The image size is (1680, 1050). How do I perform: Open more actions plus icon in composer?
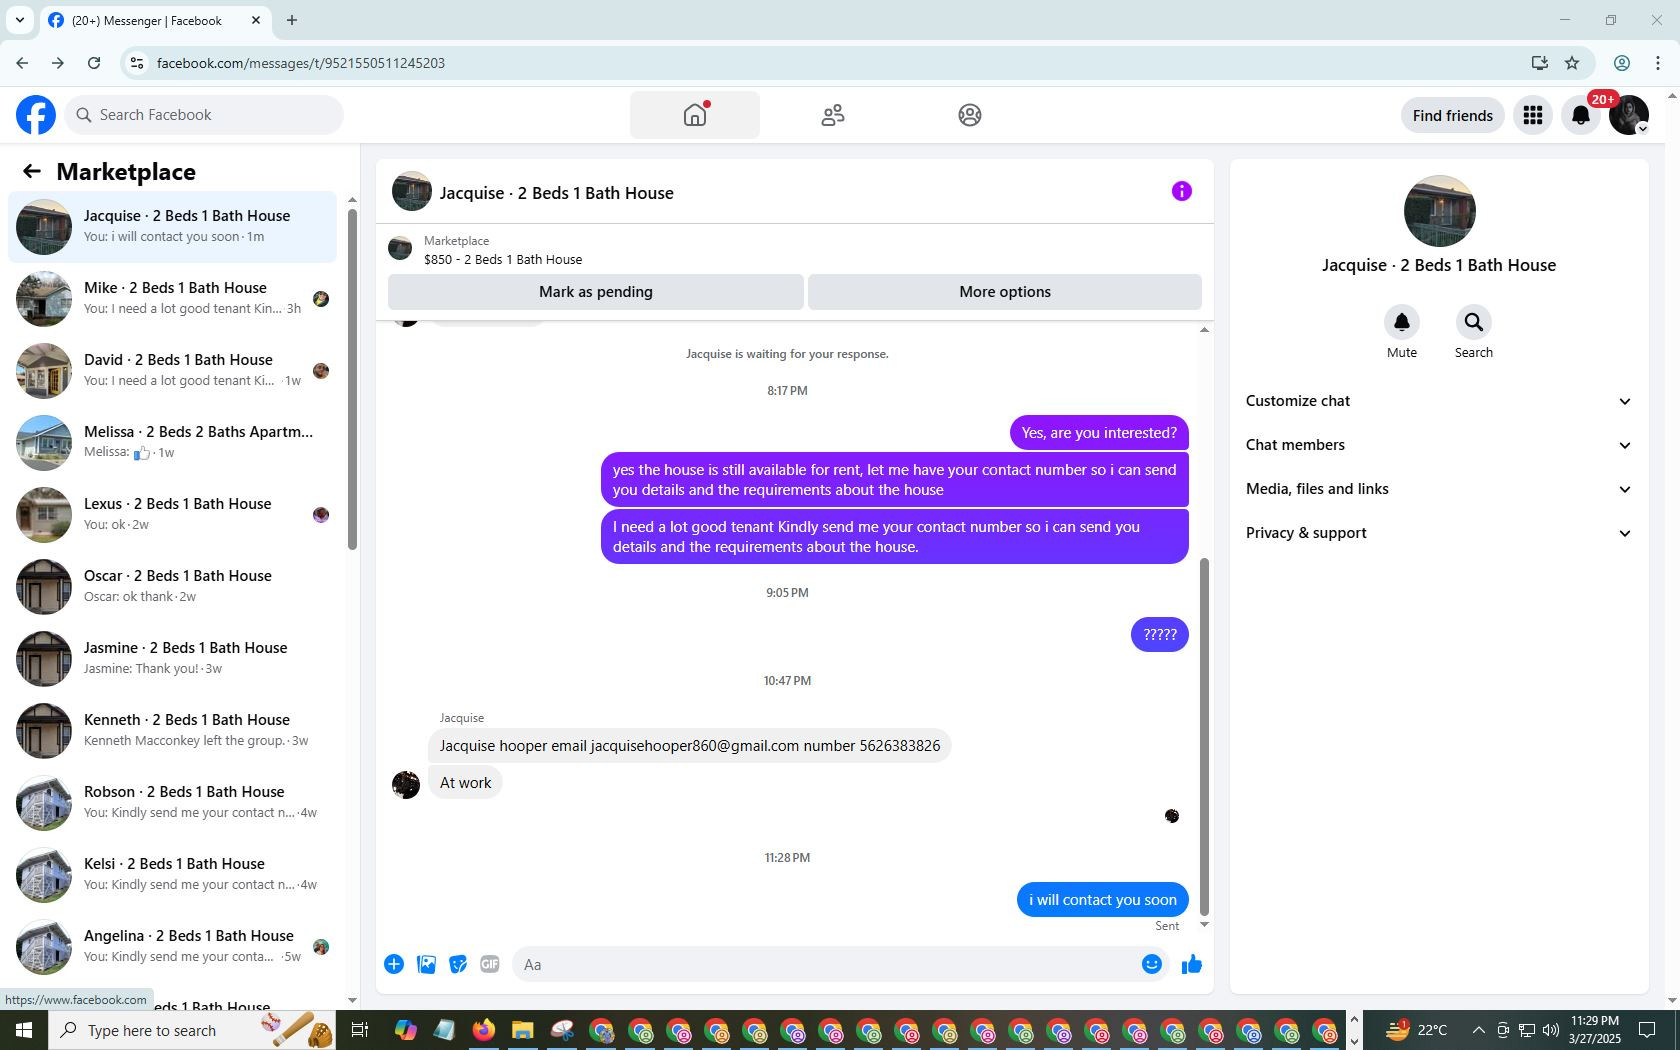click(394, 964)
